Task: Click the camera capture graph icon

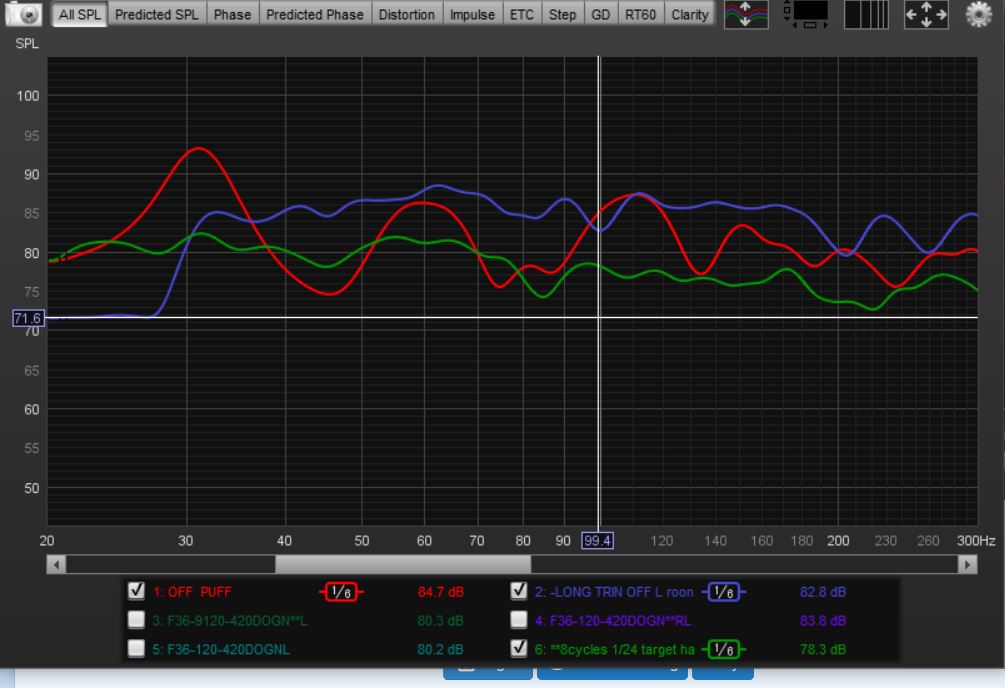Action: tap(27, 15)
